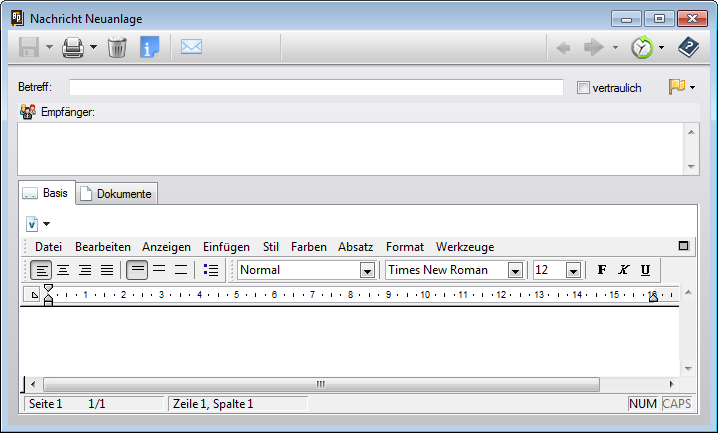Viewport: 718px width, 433px height.
Task: Click the blue info icon
Action: (150, 47)
